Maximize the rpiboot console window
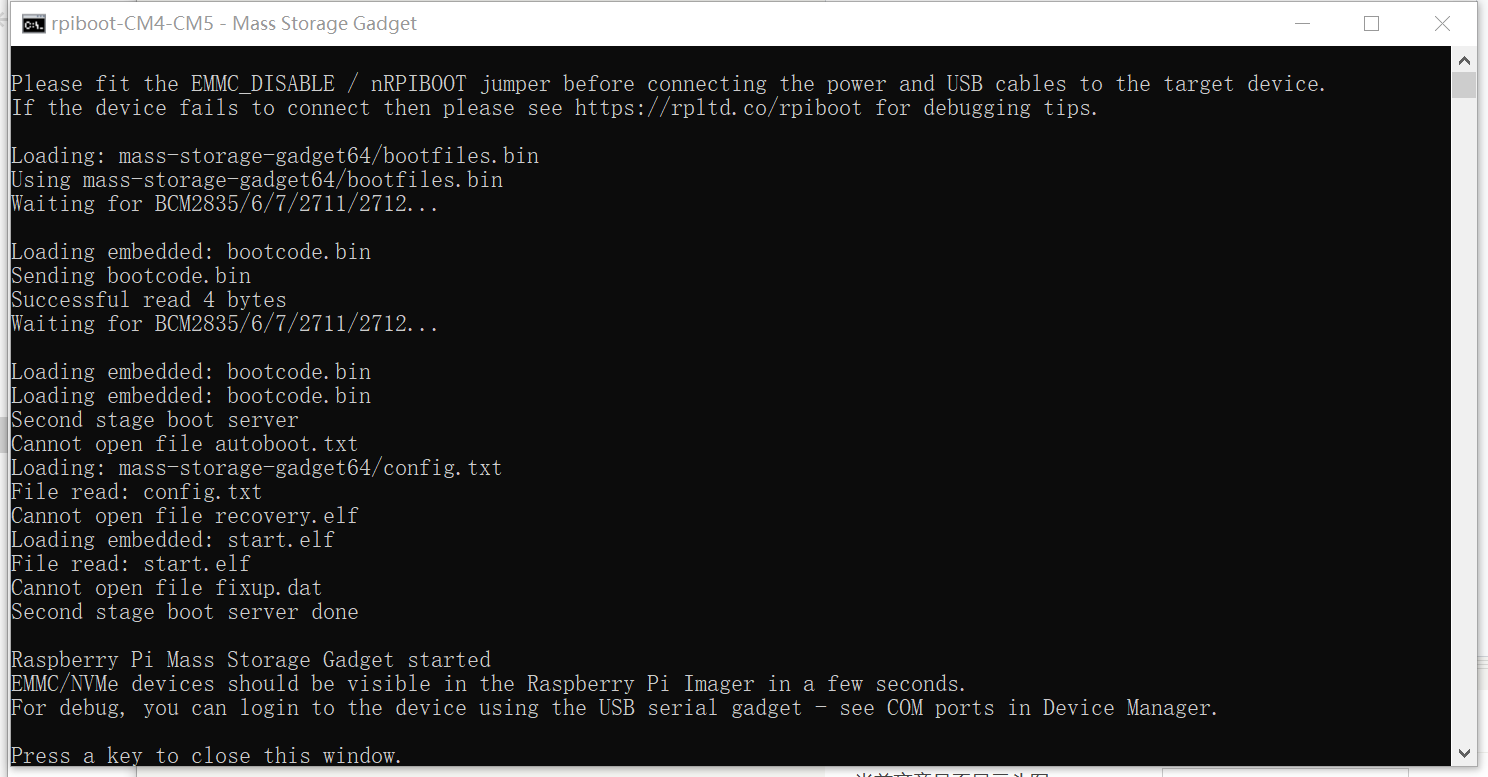 [1371, 24]
